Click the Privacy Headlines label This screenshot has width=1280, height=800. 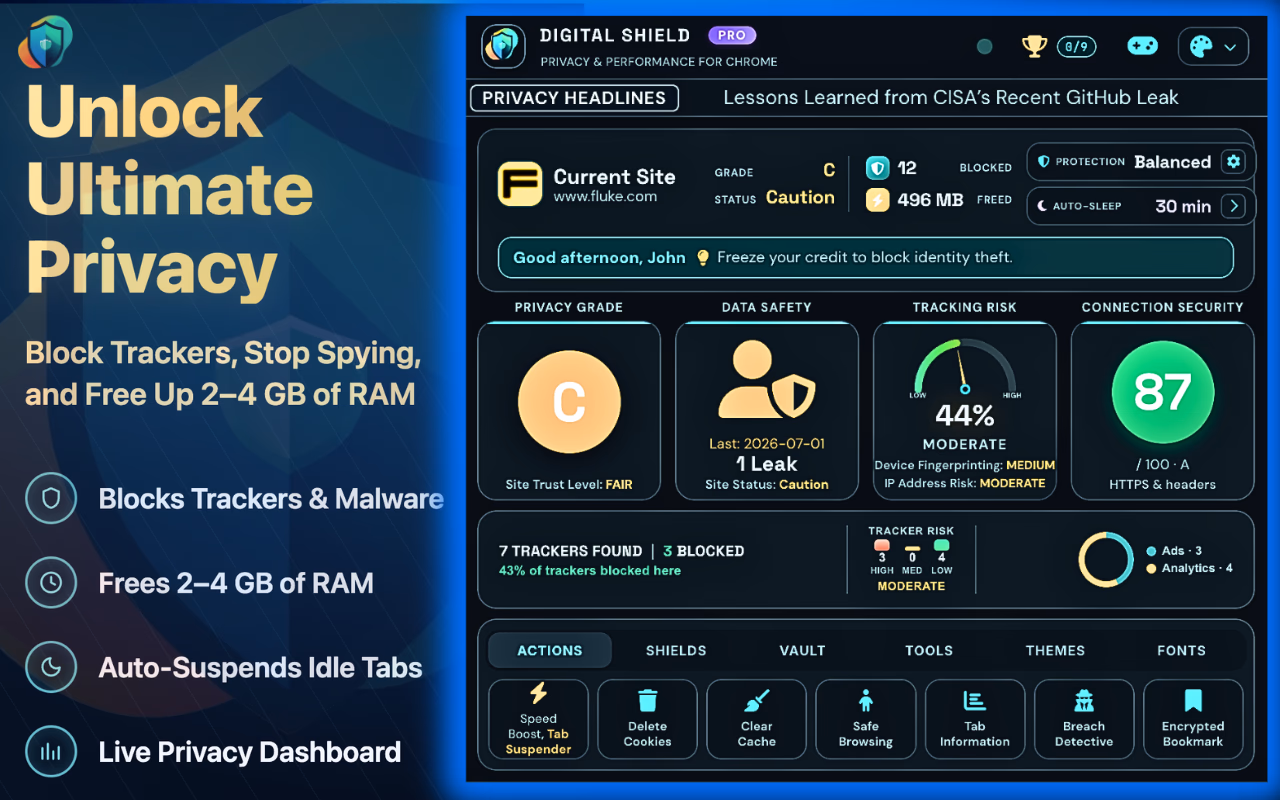tap(574, 98)
